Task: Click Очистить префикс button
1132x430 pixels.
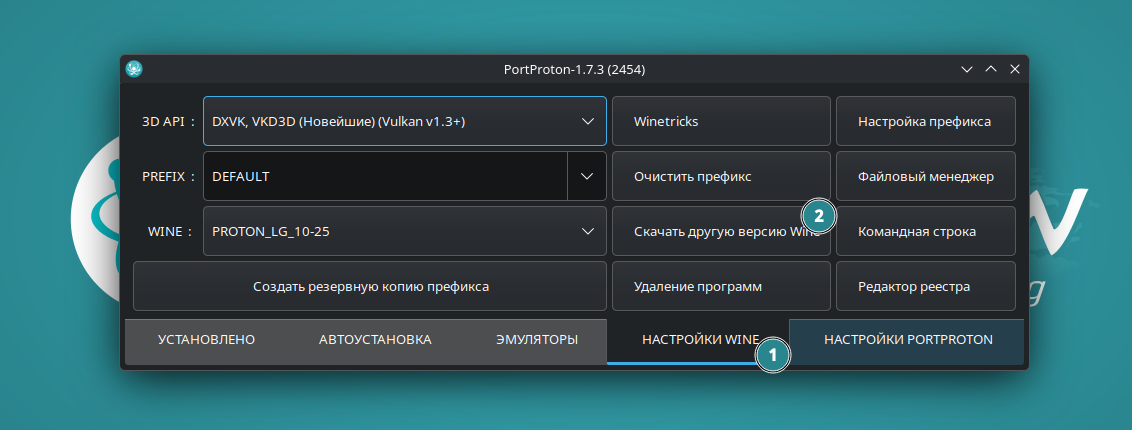Action: pos(720,177)
